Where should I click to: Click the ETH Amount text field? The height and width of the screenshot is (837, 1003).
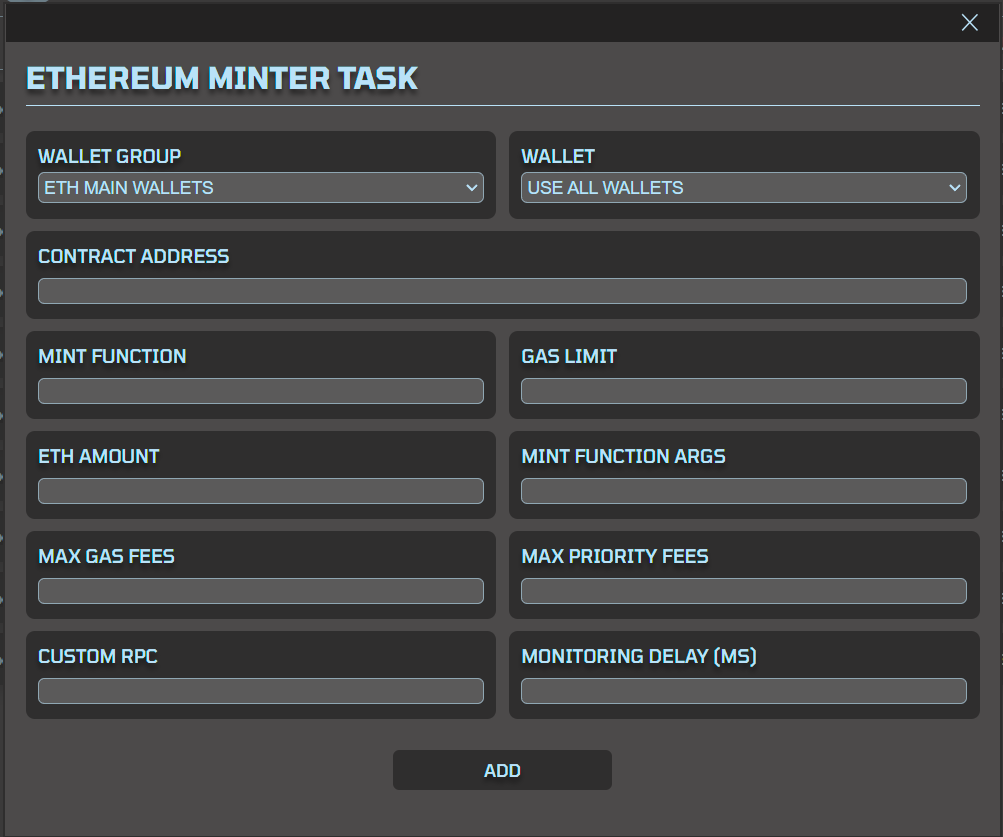[260, 491]
